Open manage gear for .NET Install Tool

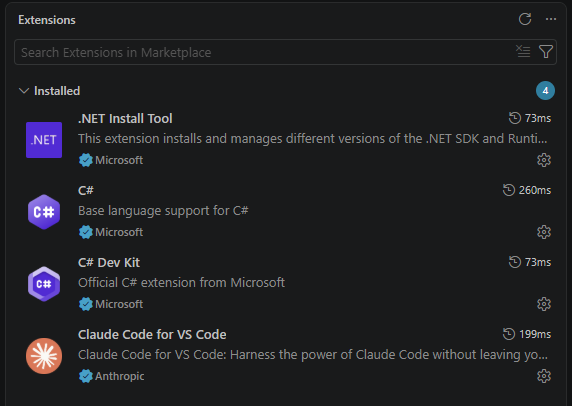coord(544,160)
